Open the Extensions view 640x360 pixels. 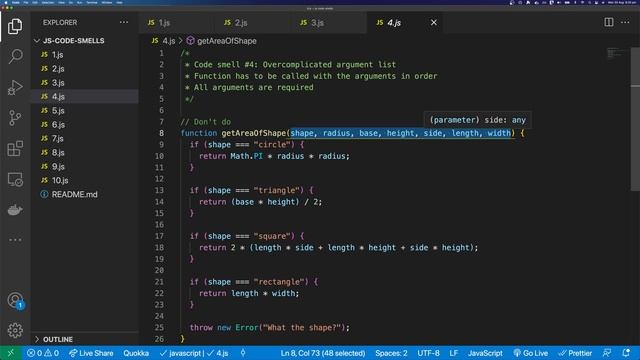click(15, 149)
